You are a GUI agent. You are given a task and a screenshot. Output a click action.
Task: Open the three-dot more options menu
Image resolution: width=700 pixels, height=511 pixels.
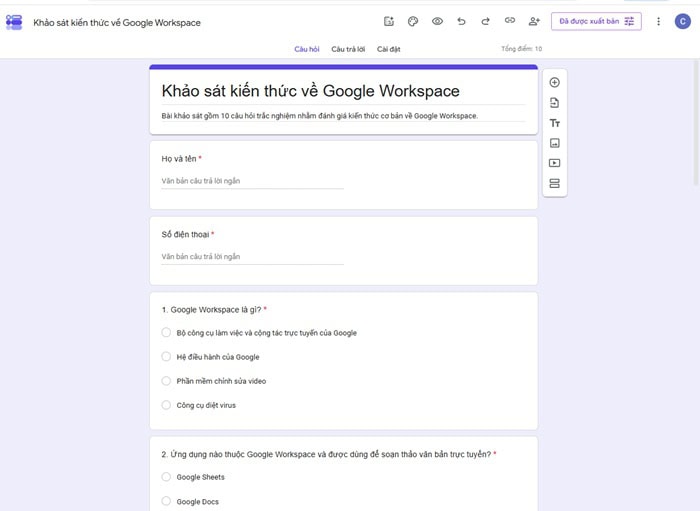658,21
